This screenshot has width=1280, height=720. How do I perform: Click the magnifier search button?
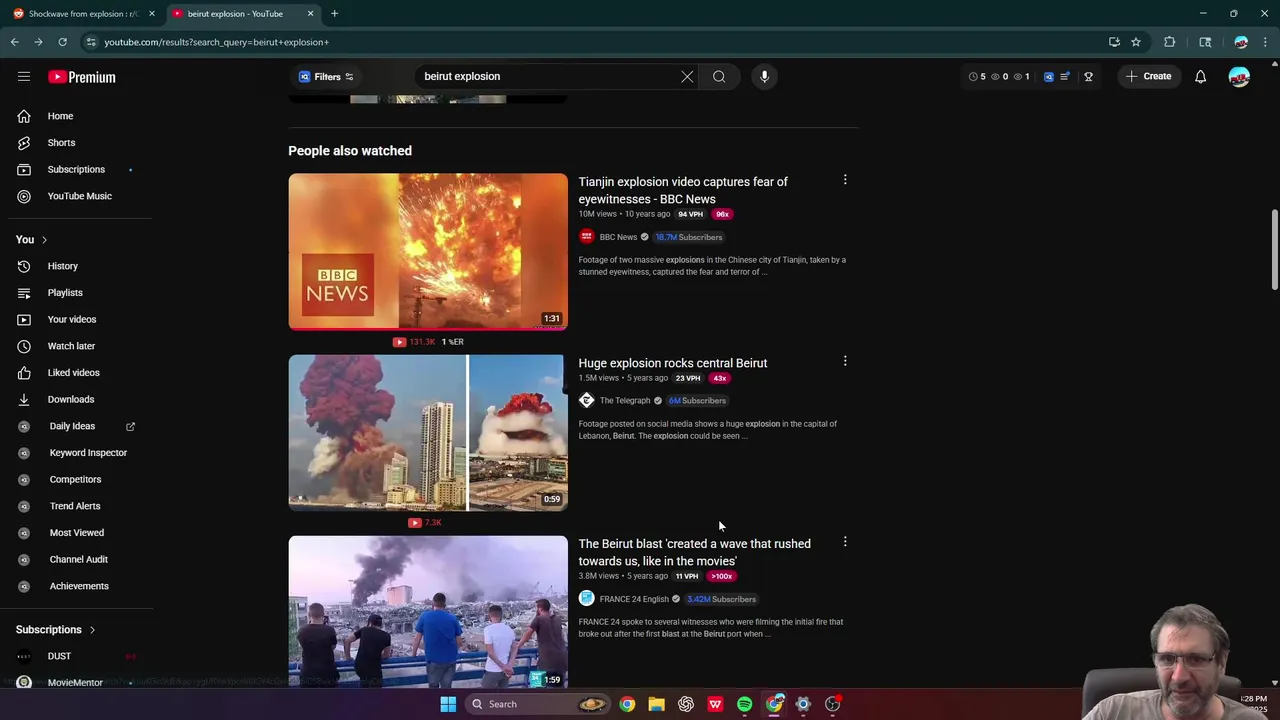click(719, 76)
